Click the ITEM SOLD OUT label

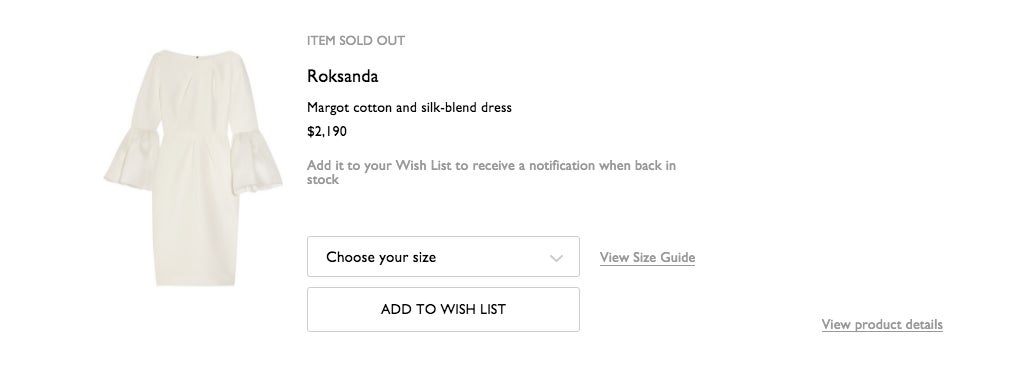click(356, 41)
